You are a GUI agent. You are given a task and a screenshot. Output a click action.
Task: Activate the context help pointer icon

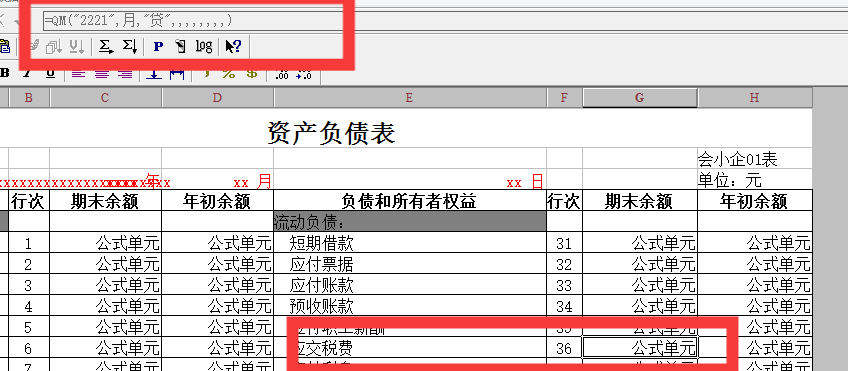[x=233, y=47]
